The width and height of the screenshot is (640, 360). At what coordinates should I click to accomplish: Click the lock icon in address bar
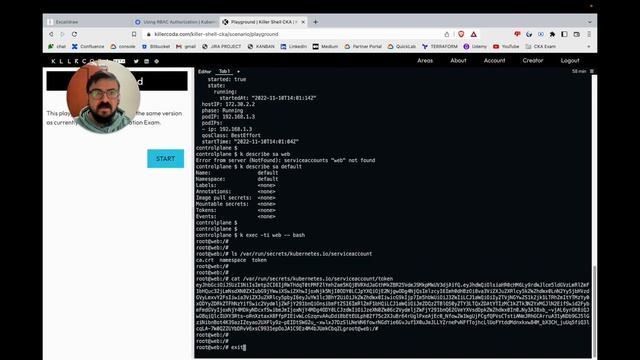point(149,34)
